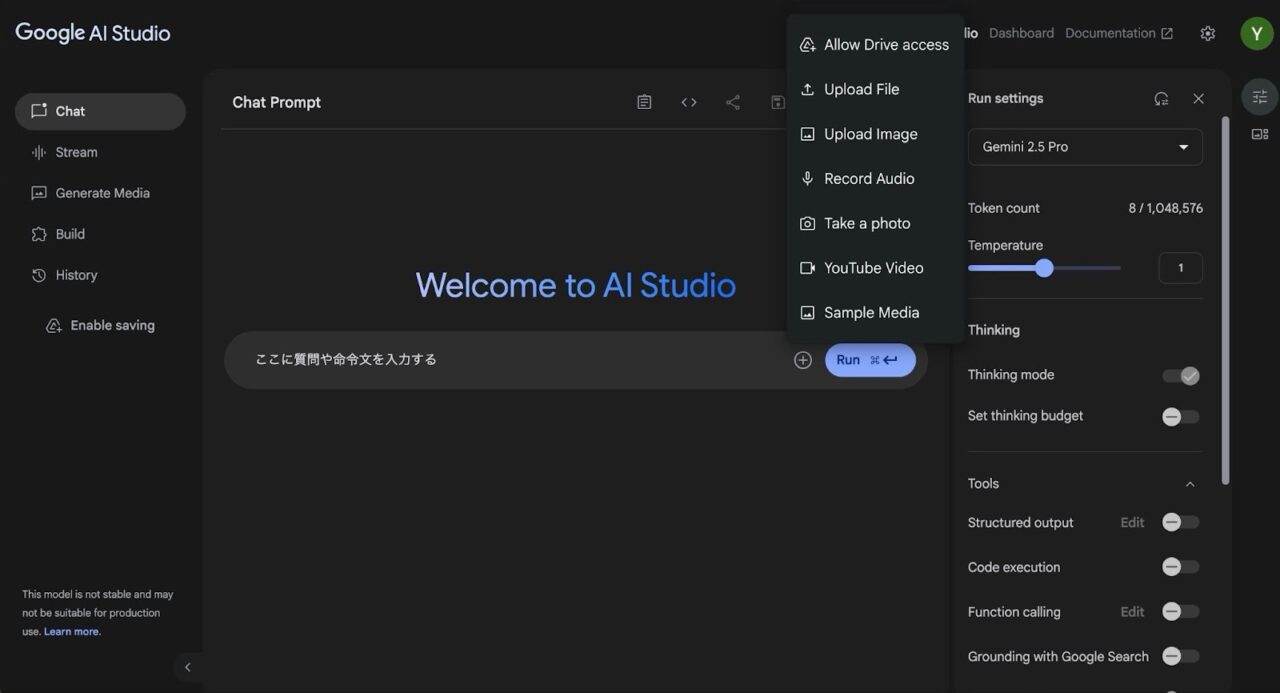Open the system instructions clipboard icon

coord(644,102)
